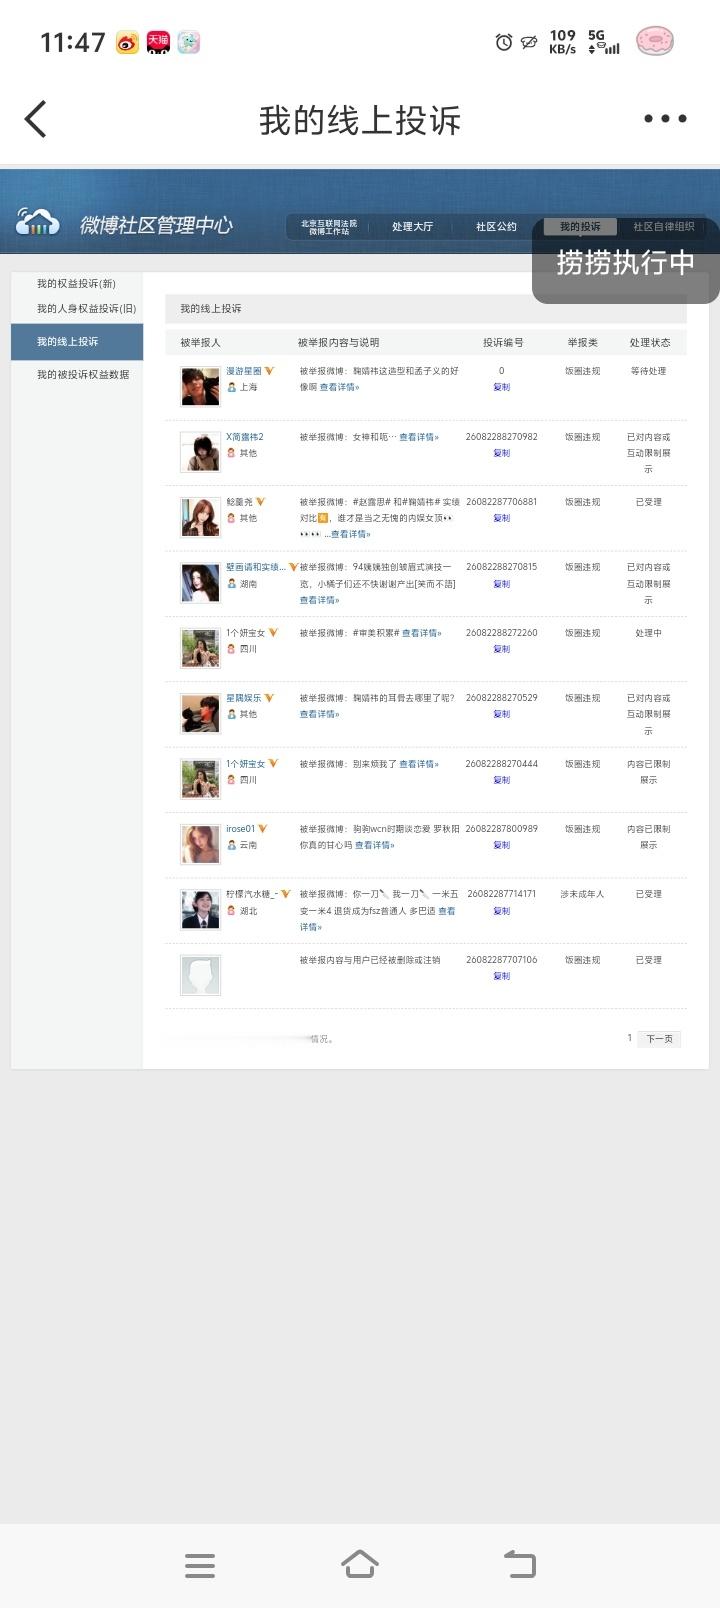Open 柠檬汽水糖_ user profile link
The height and width of the screenshot is (1608, 720).
[251, 894]
